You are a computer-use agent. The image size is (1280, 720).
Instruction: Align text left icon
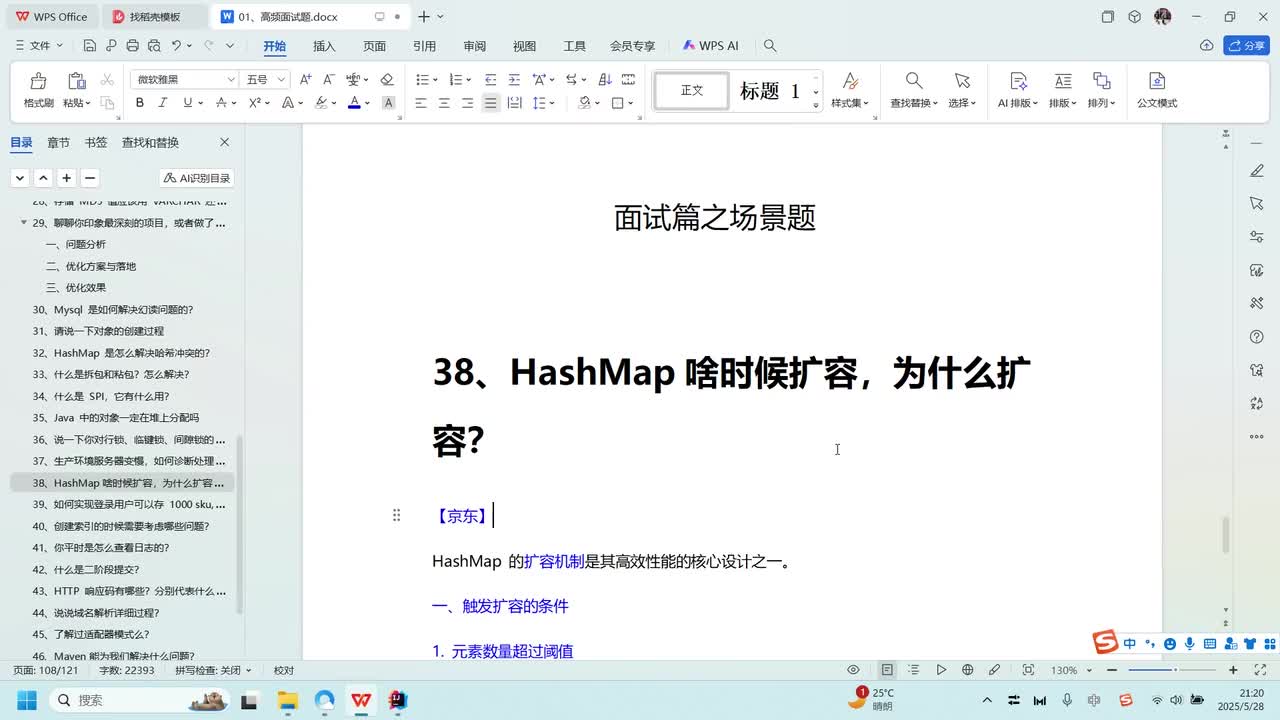pyautogui.click(x=420, y=103)
